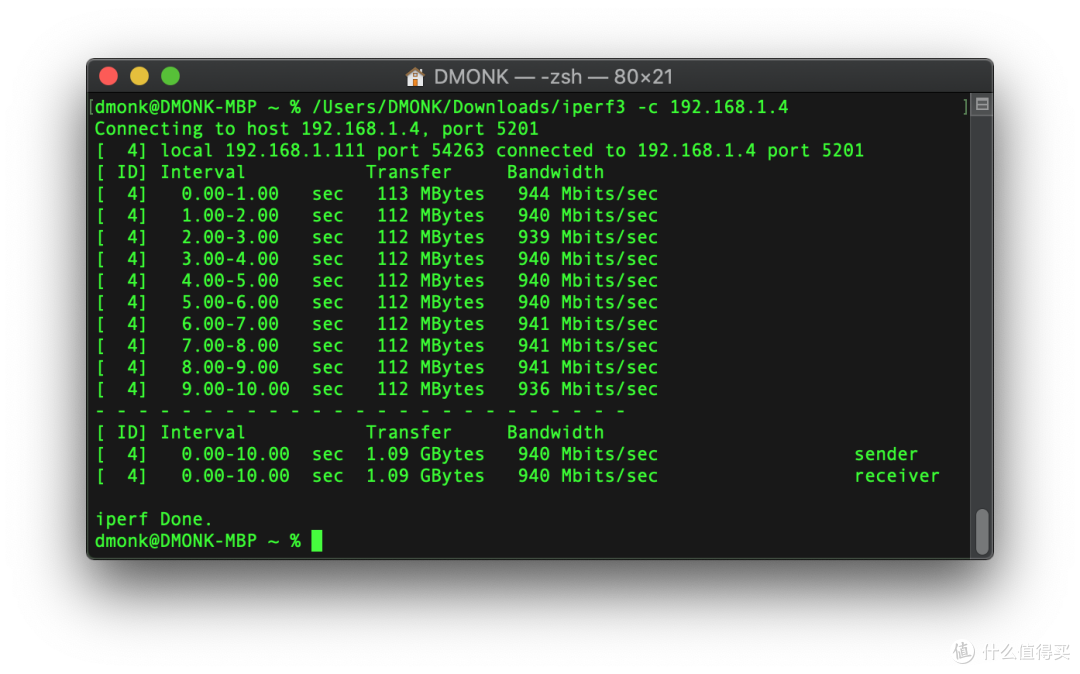Minimize the terminal with the yellow button

click(140, 76)
